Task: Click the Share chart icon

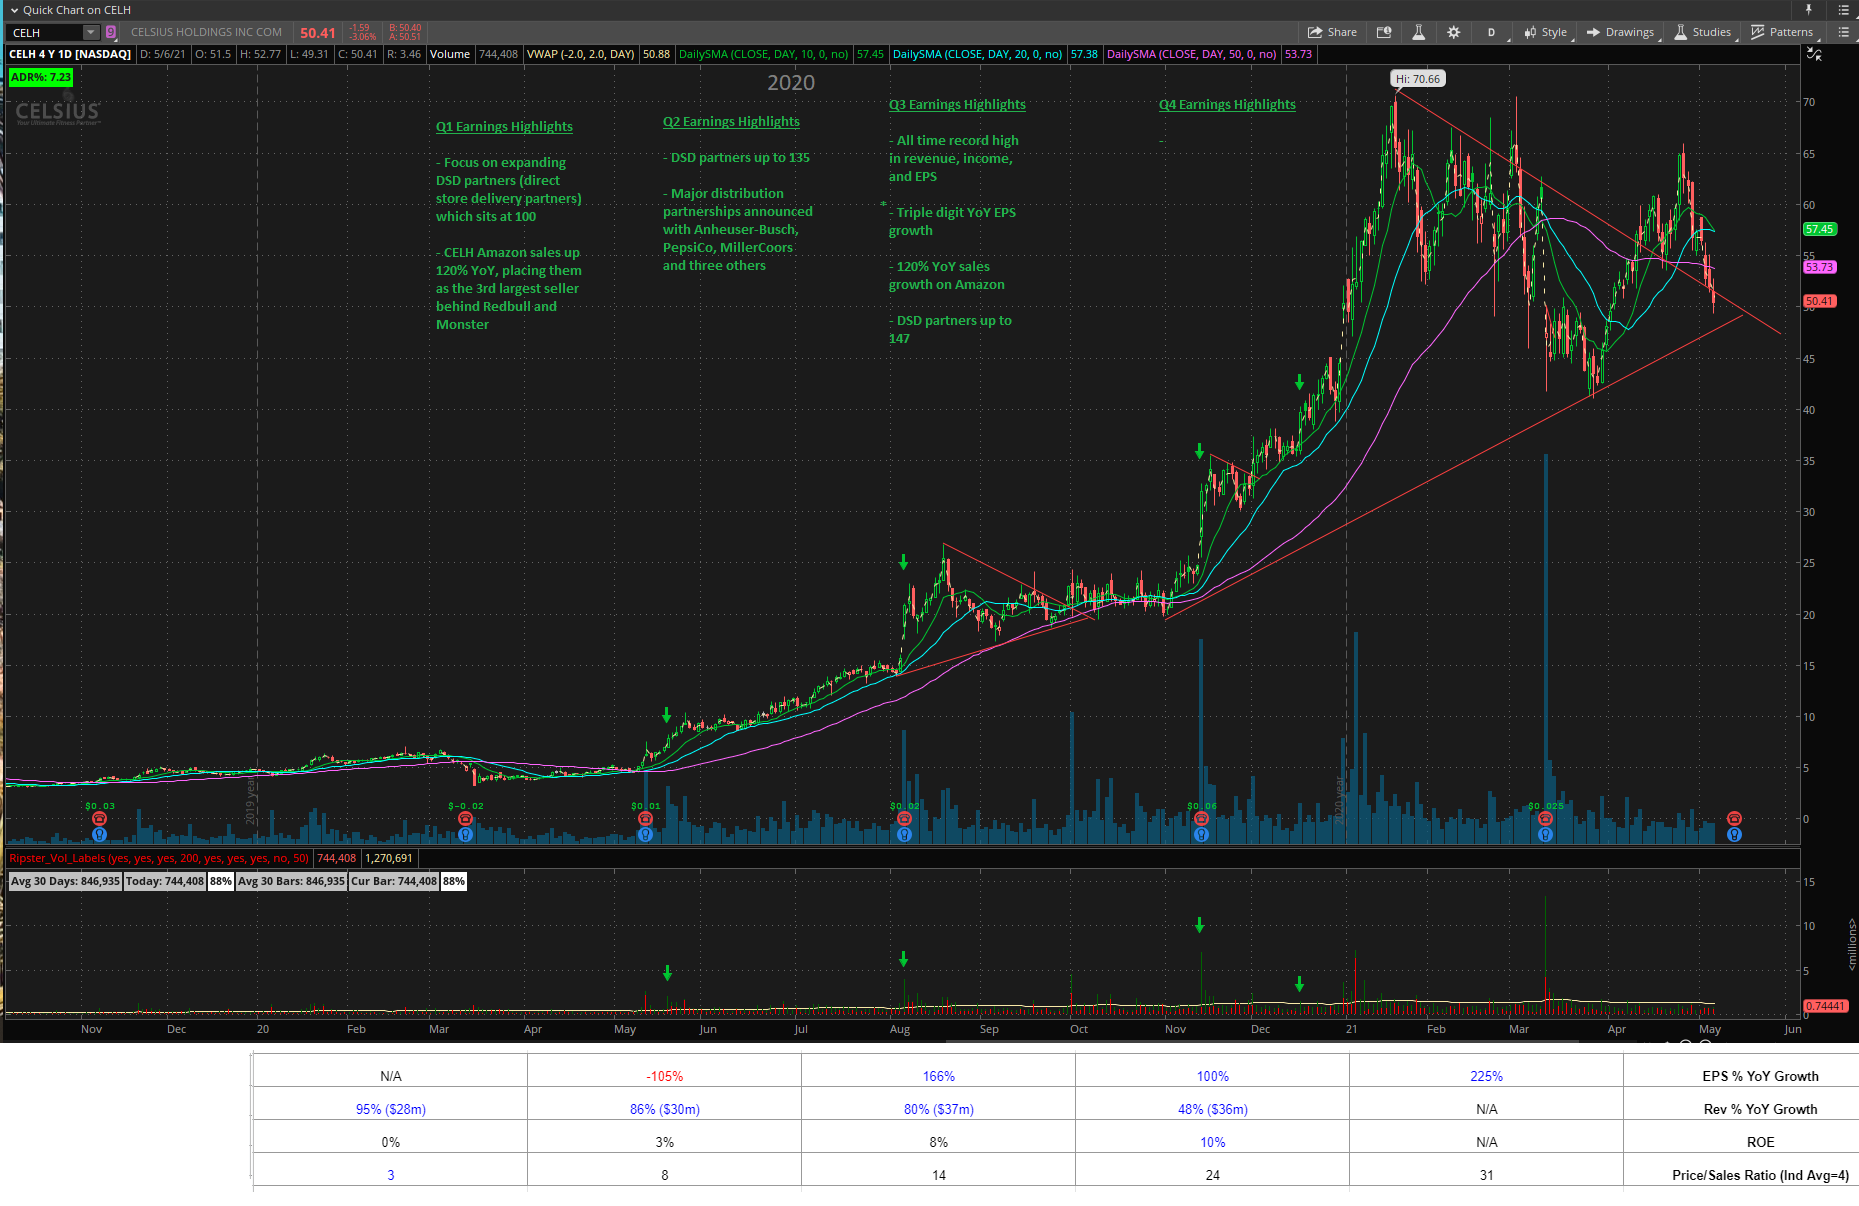Action: 1332,32
